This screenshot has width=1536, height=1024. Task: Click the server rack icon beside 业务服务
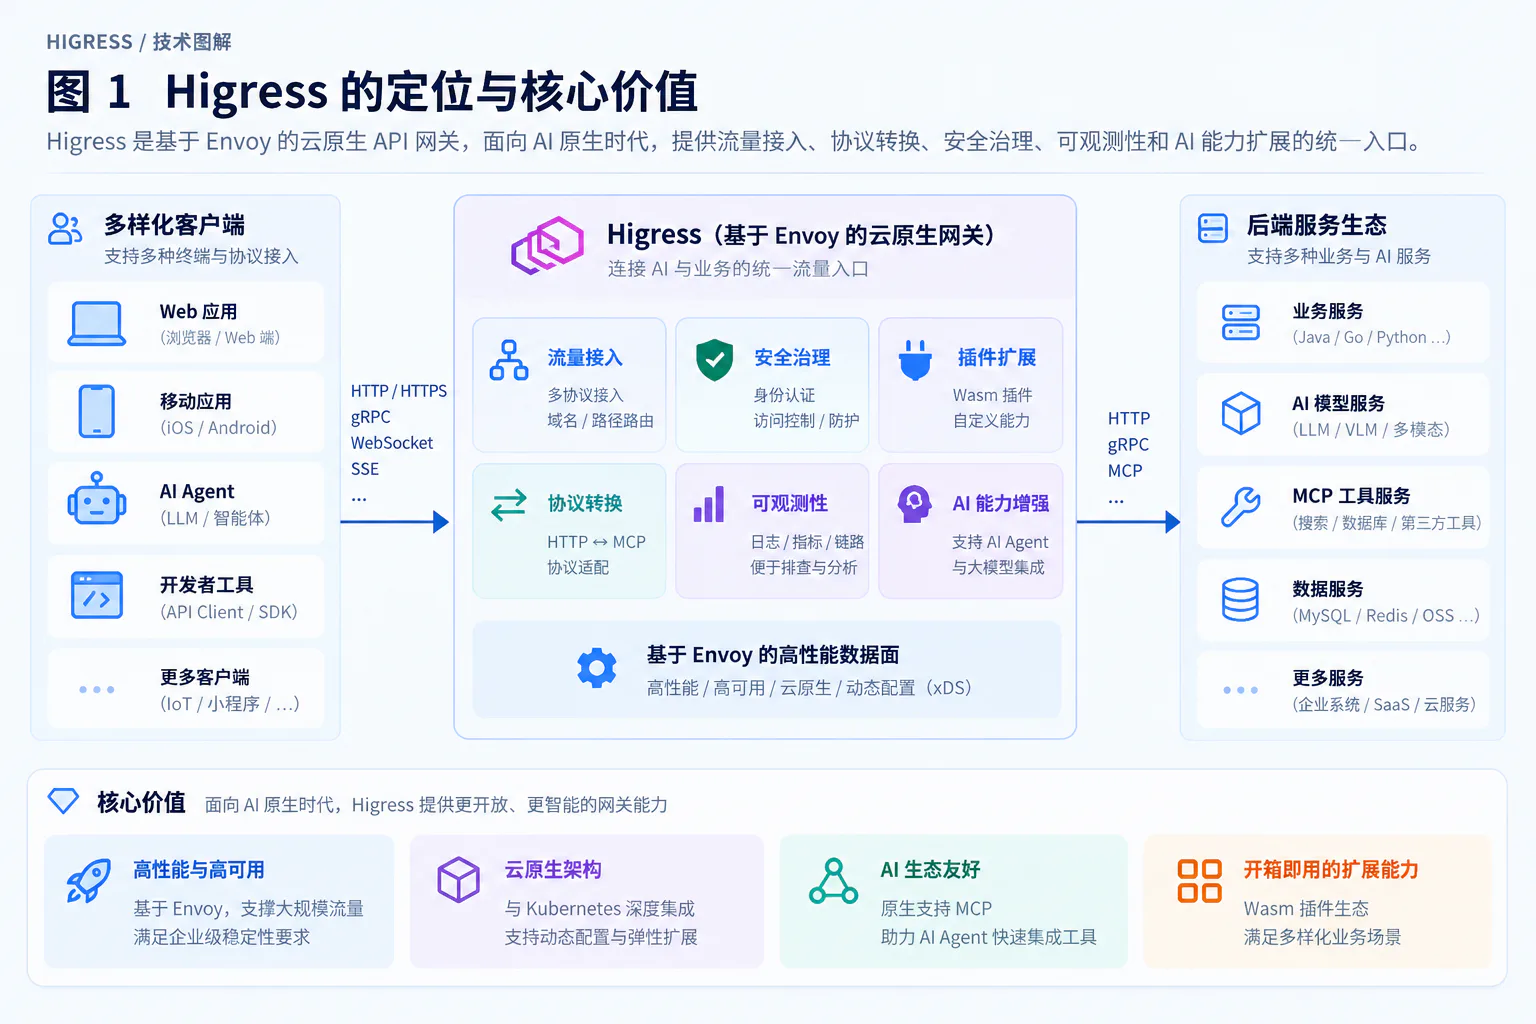[1241, 322]
